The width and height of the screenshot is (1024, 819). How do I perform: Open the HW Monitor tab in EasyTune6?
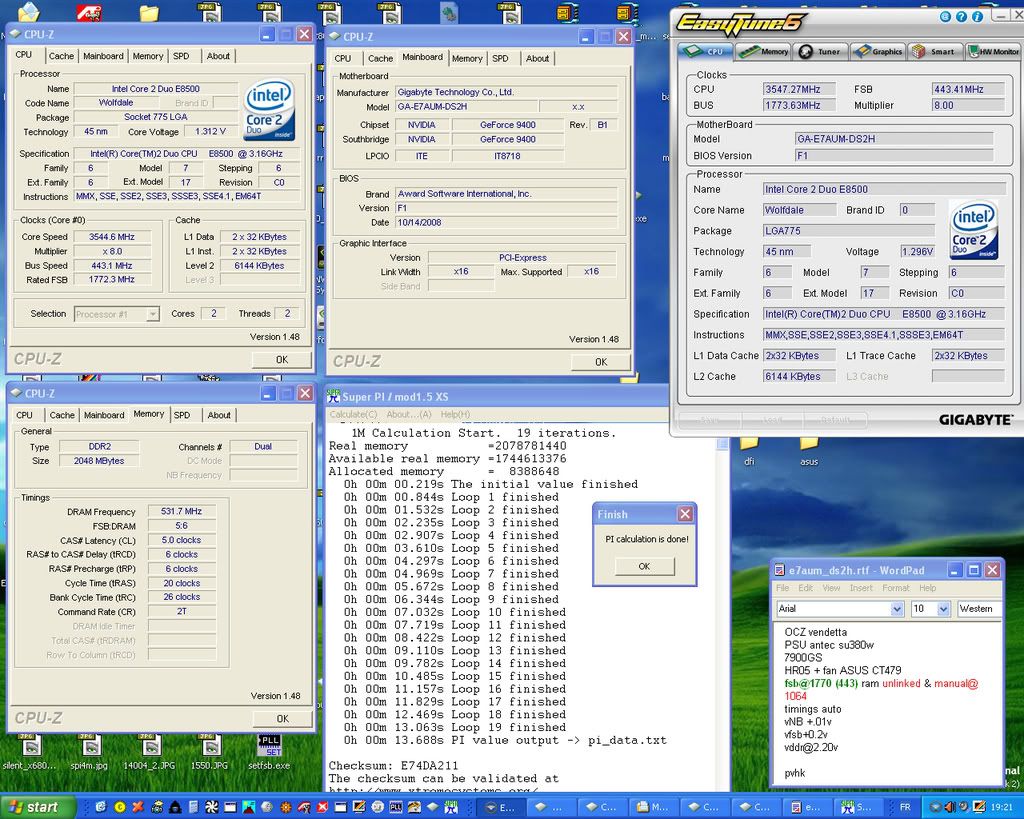pos(993,51)
